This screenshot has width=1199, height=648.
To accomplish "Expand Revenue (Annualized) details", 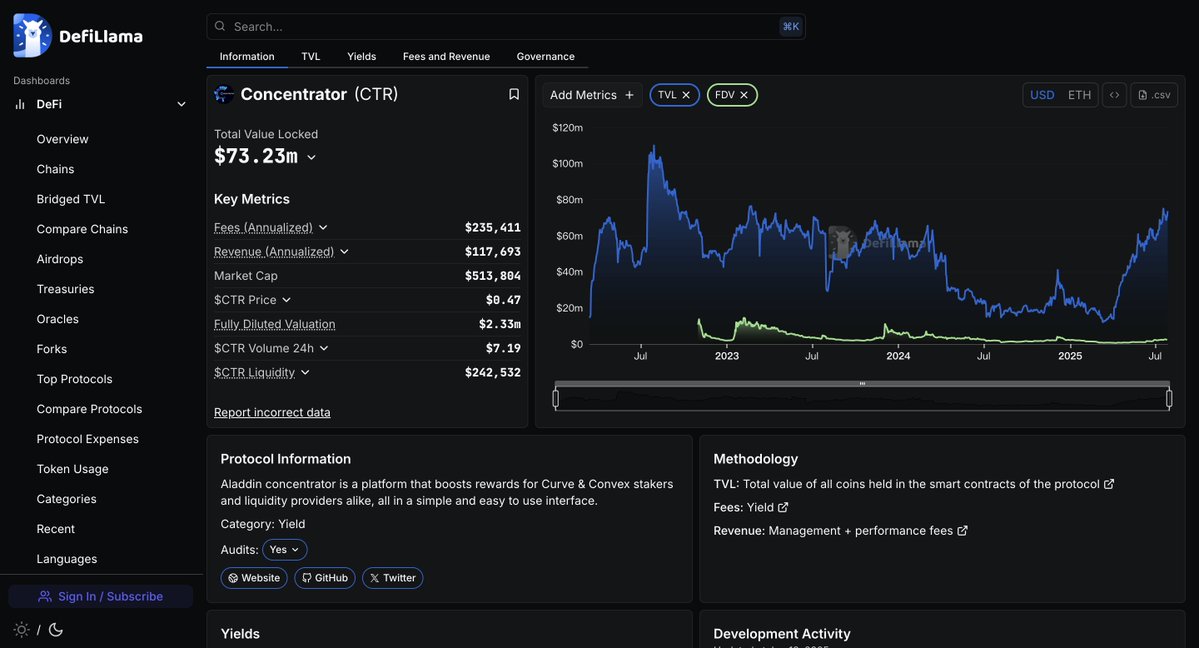I will pos(344,252).
